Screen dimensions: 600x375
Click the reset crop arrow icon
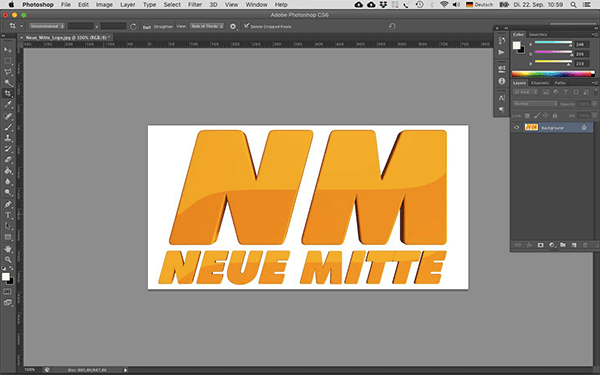(392, 26)
